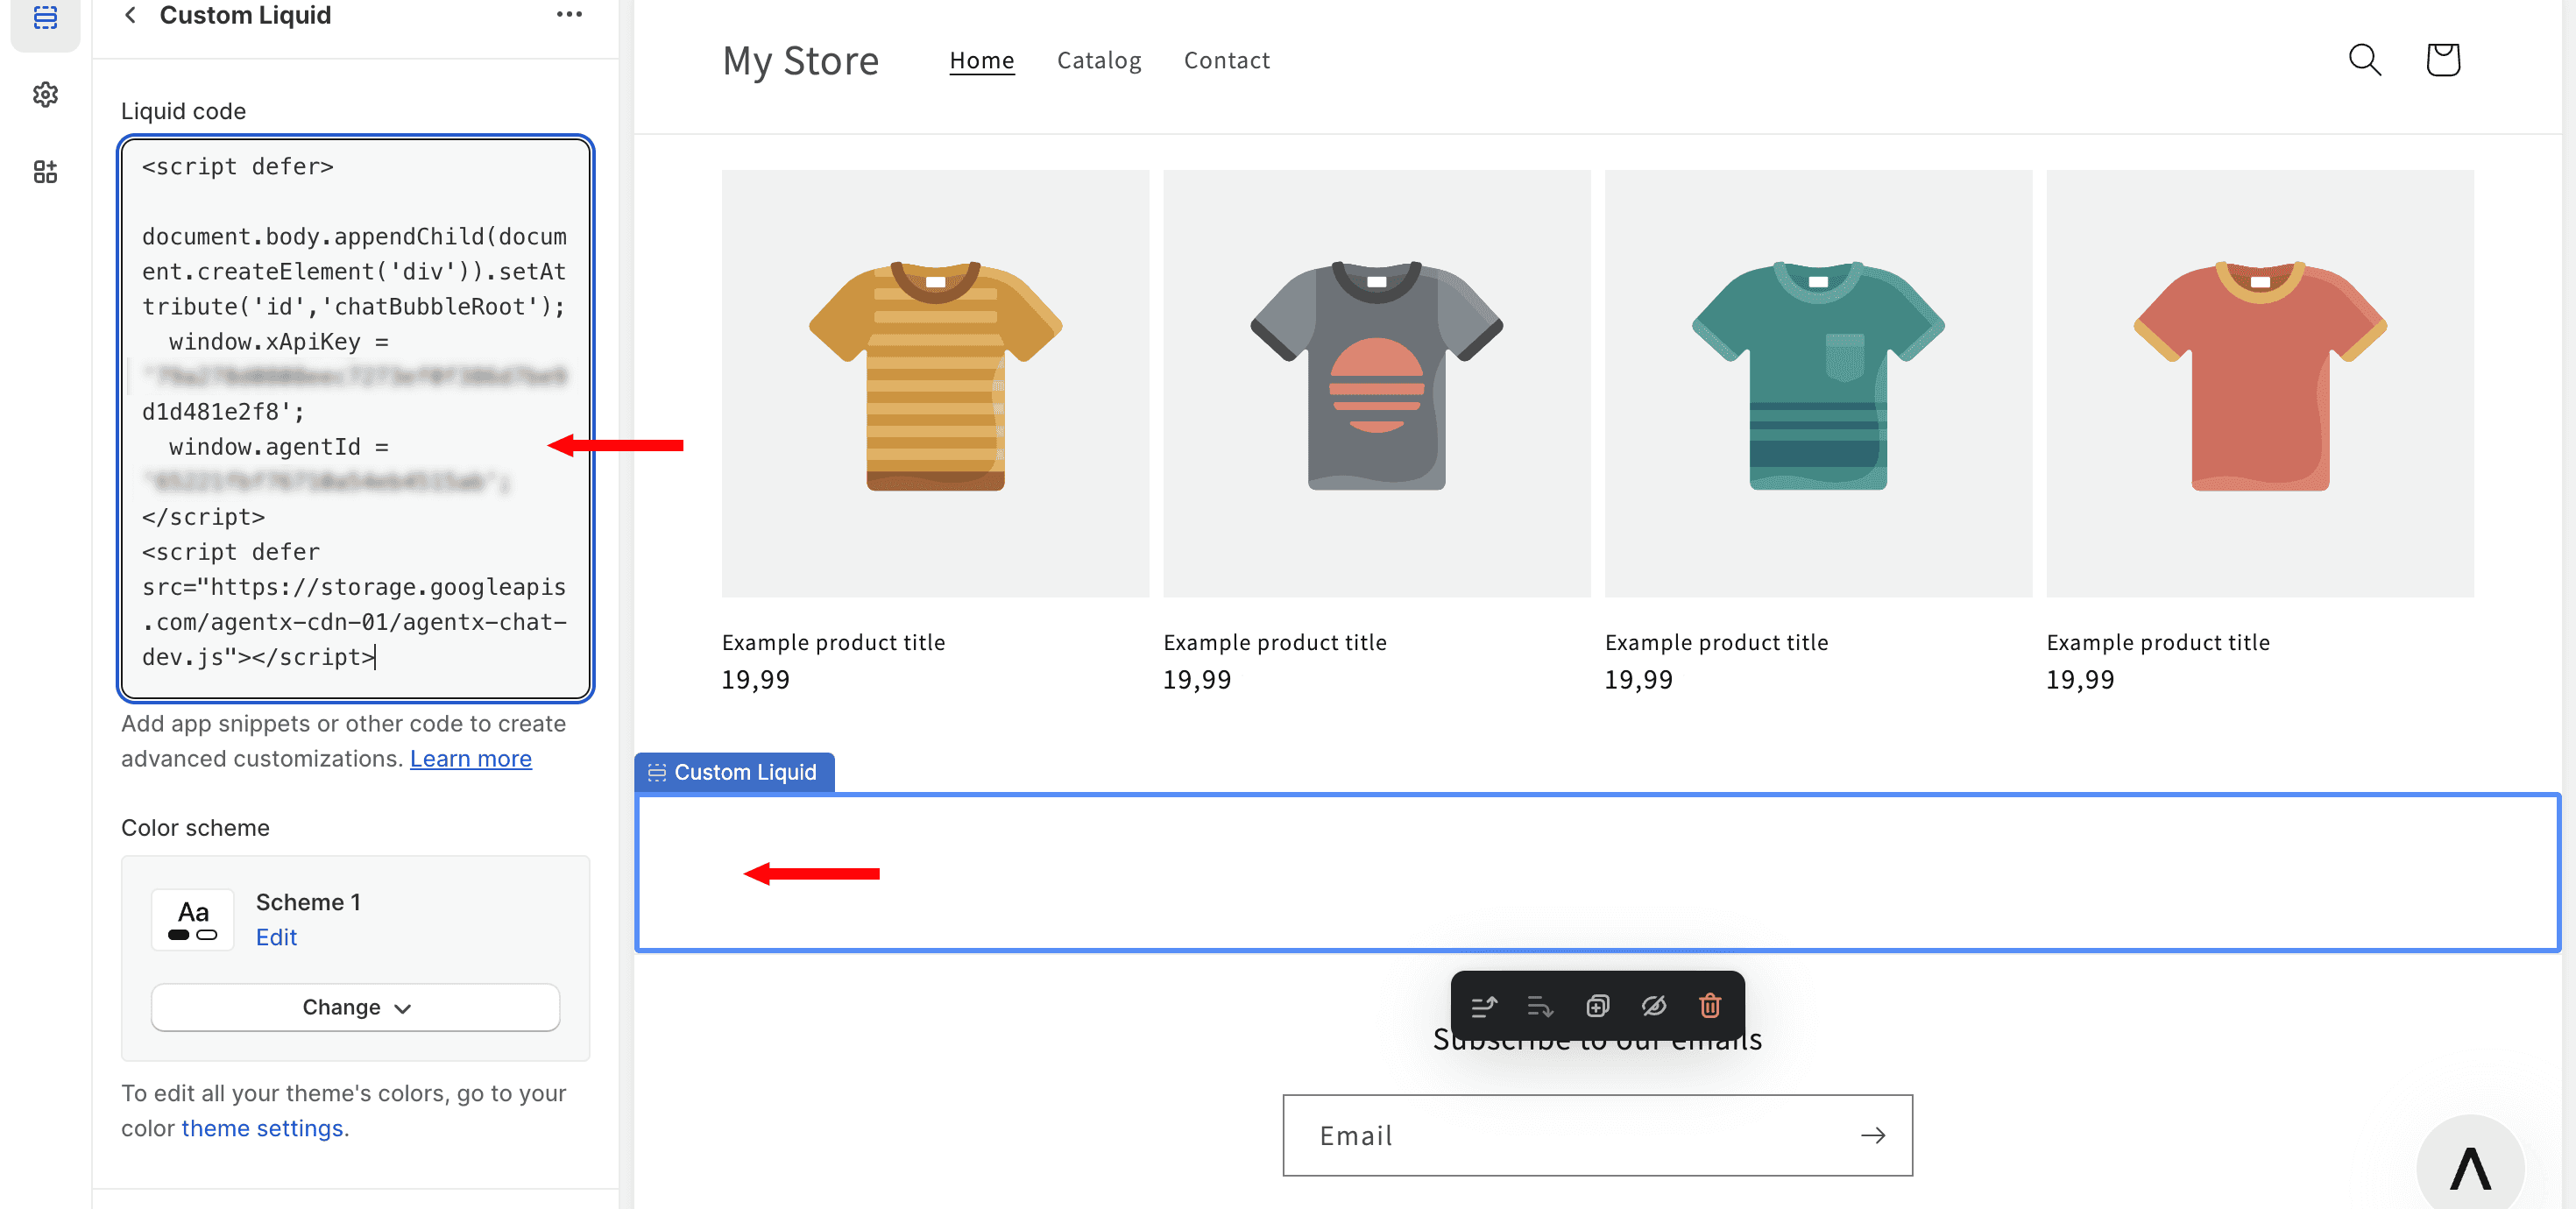The width and height of the screenshot is (2576, 1209).
Task: Open the Contact menu item
Action: coord(1227,60)
